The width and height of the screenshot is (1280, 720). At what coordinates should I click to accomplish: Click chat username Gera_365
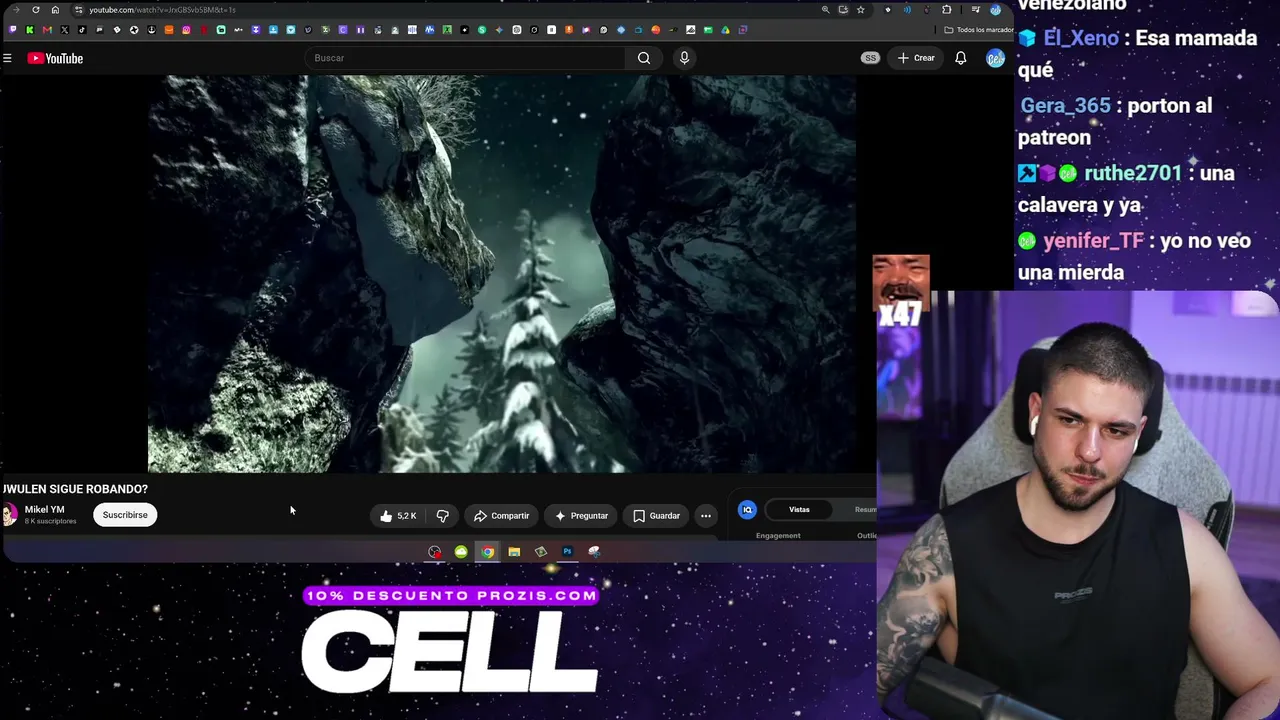tap(1065, 105)
